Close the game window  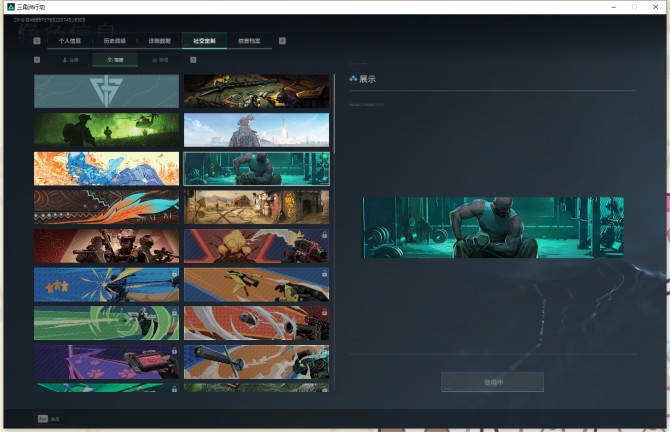(x=655, y=7)
